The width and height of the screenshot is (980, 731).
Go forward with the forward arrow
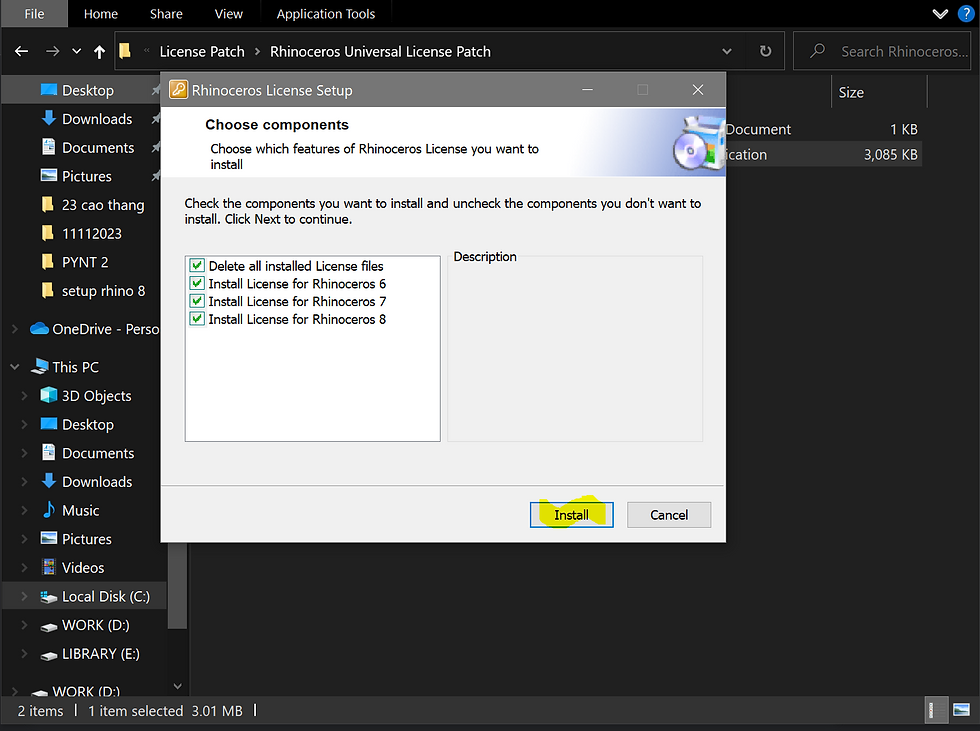click(52, 51)
